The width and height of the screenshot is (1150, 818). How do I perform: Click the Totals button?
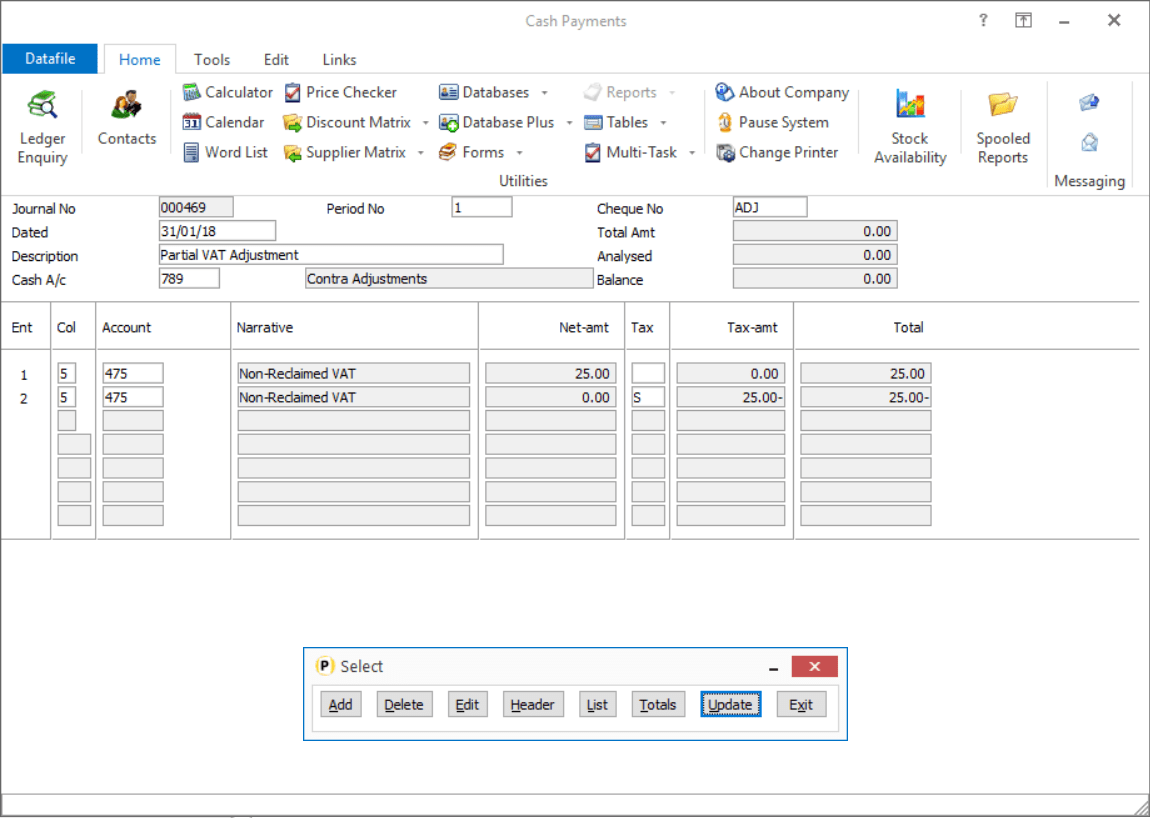tap(658, 704)
